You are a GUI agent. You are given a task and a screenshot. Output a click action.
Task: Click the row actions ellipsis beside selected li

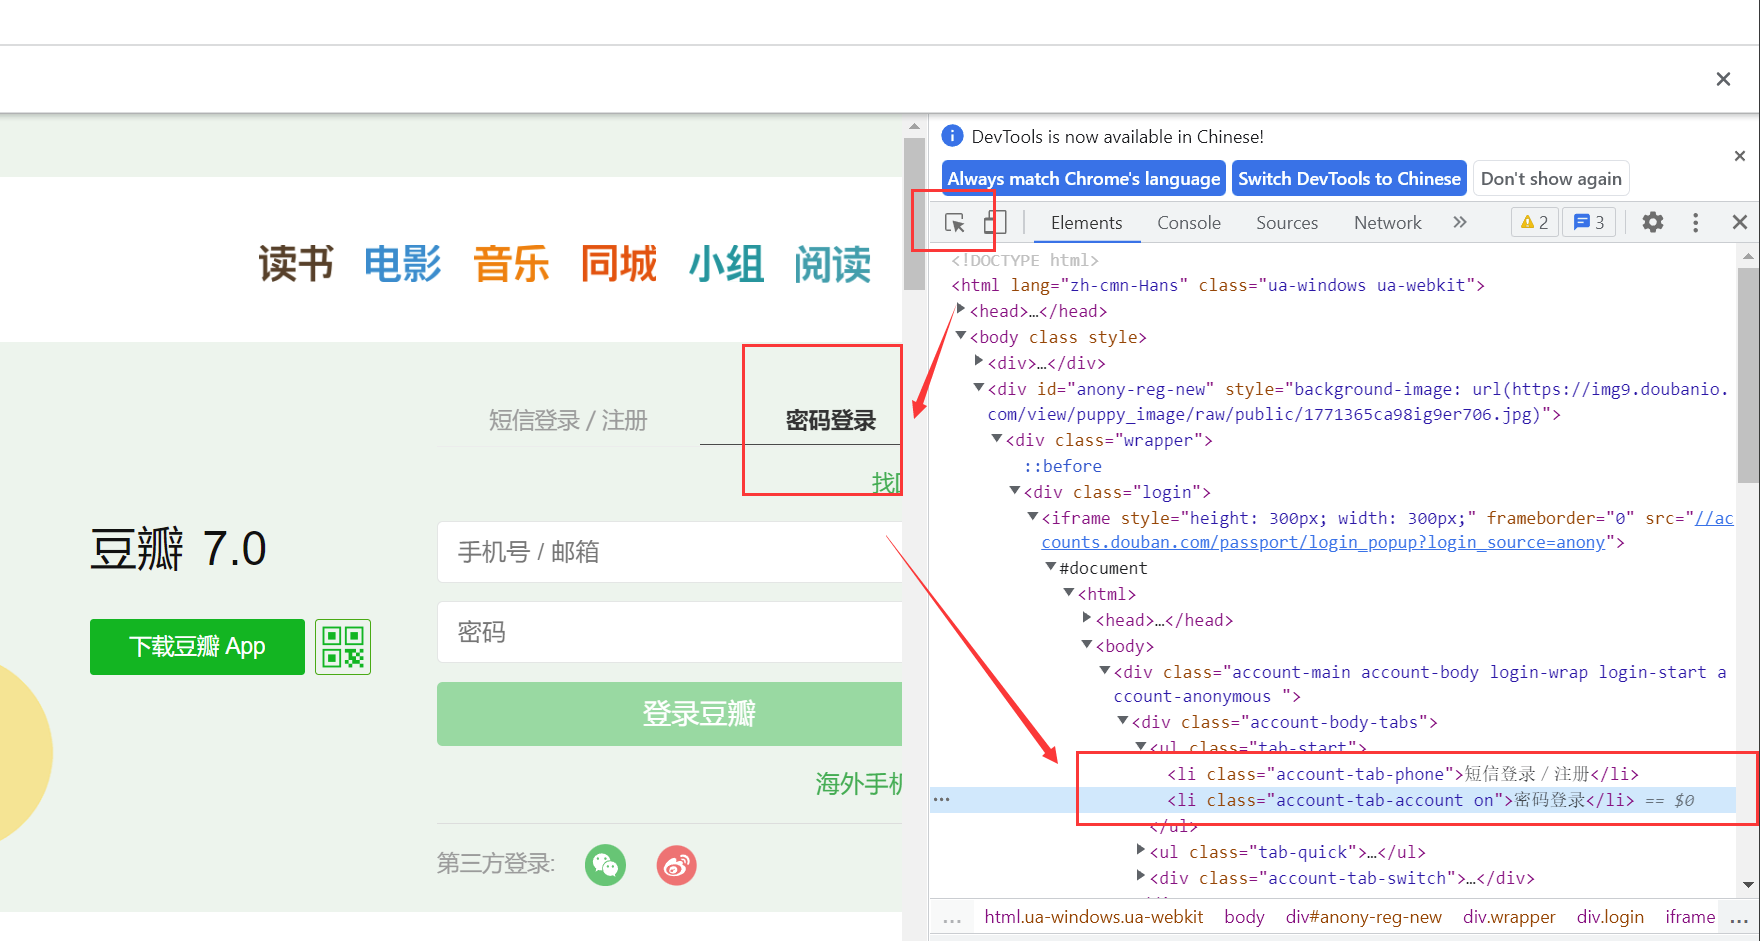click(x=942, y=799)
